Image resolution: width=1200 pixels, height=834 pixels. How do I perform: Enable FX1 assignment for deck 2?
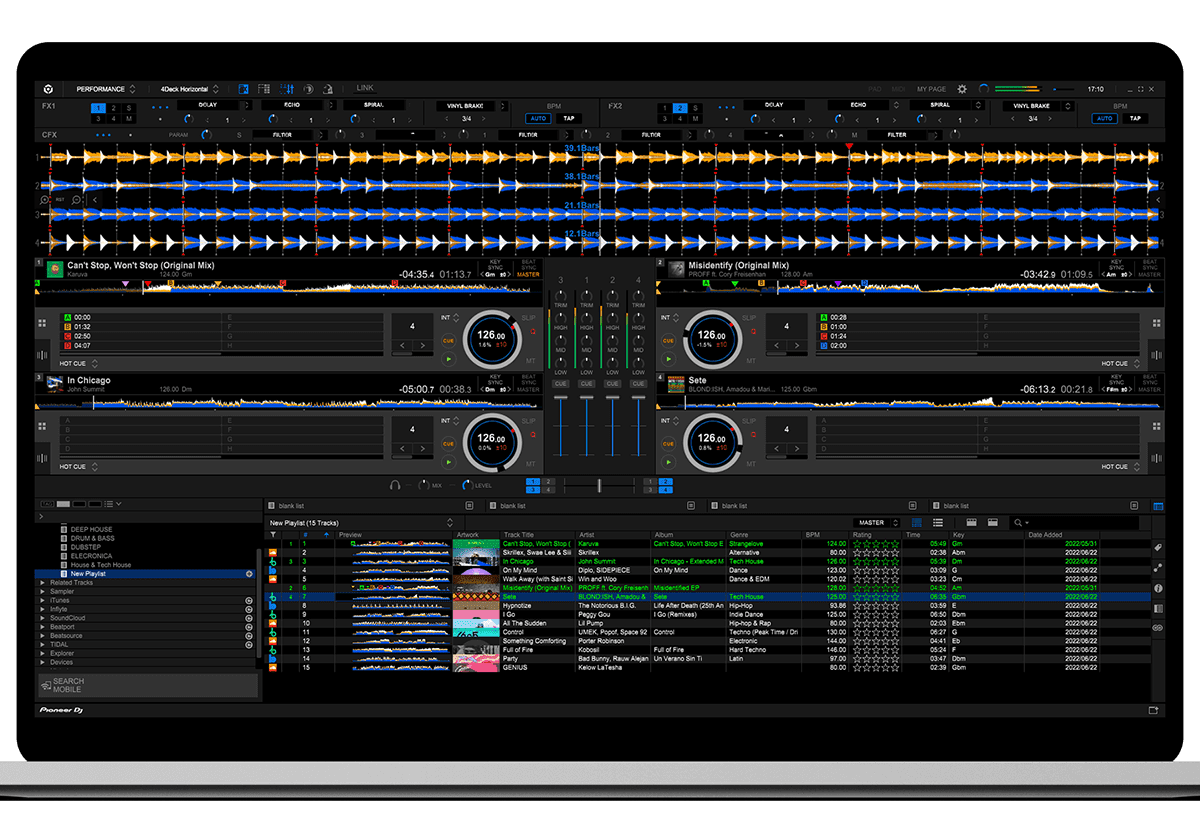tap(113, 108)
